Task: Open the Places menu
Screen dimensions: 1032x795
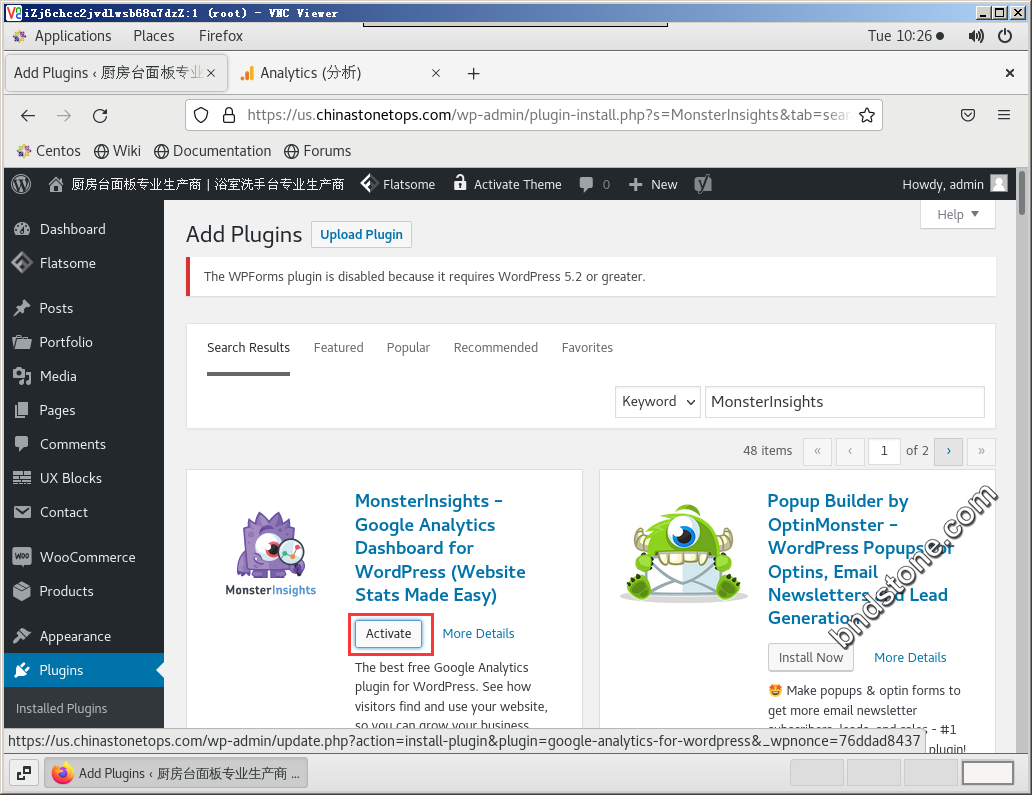Action: (x=154, y=36)
